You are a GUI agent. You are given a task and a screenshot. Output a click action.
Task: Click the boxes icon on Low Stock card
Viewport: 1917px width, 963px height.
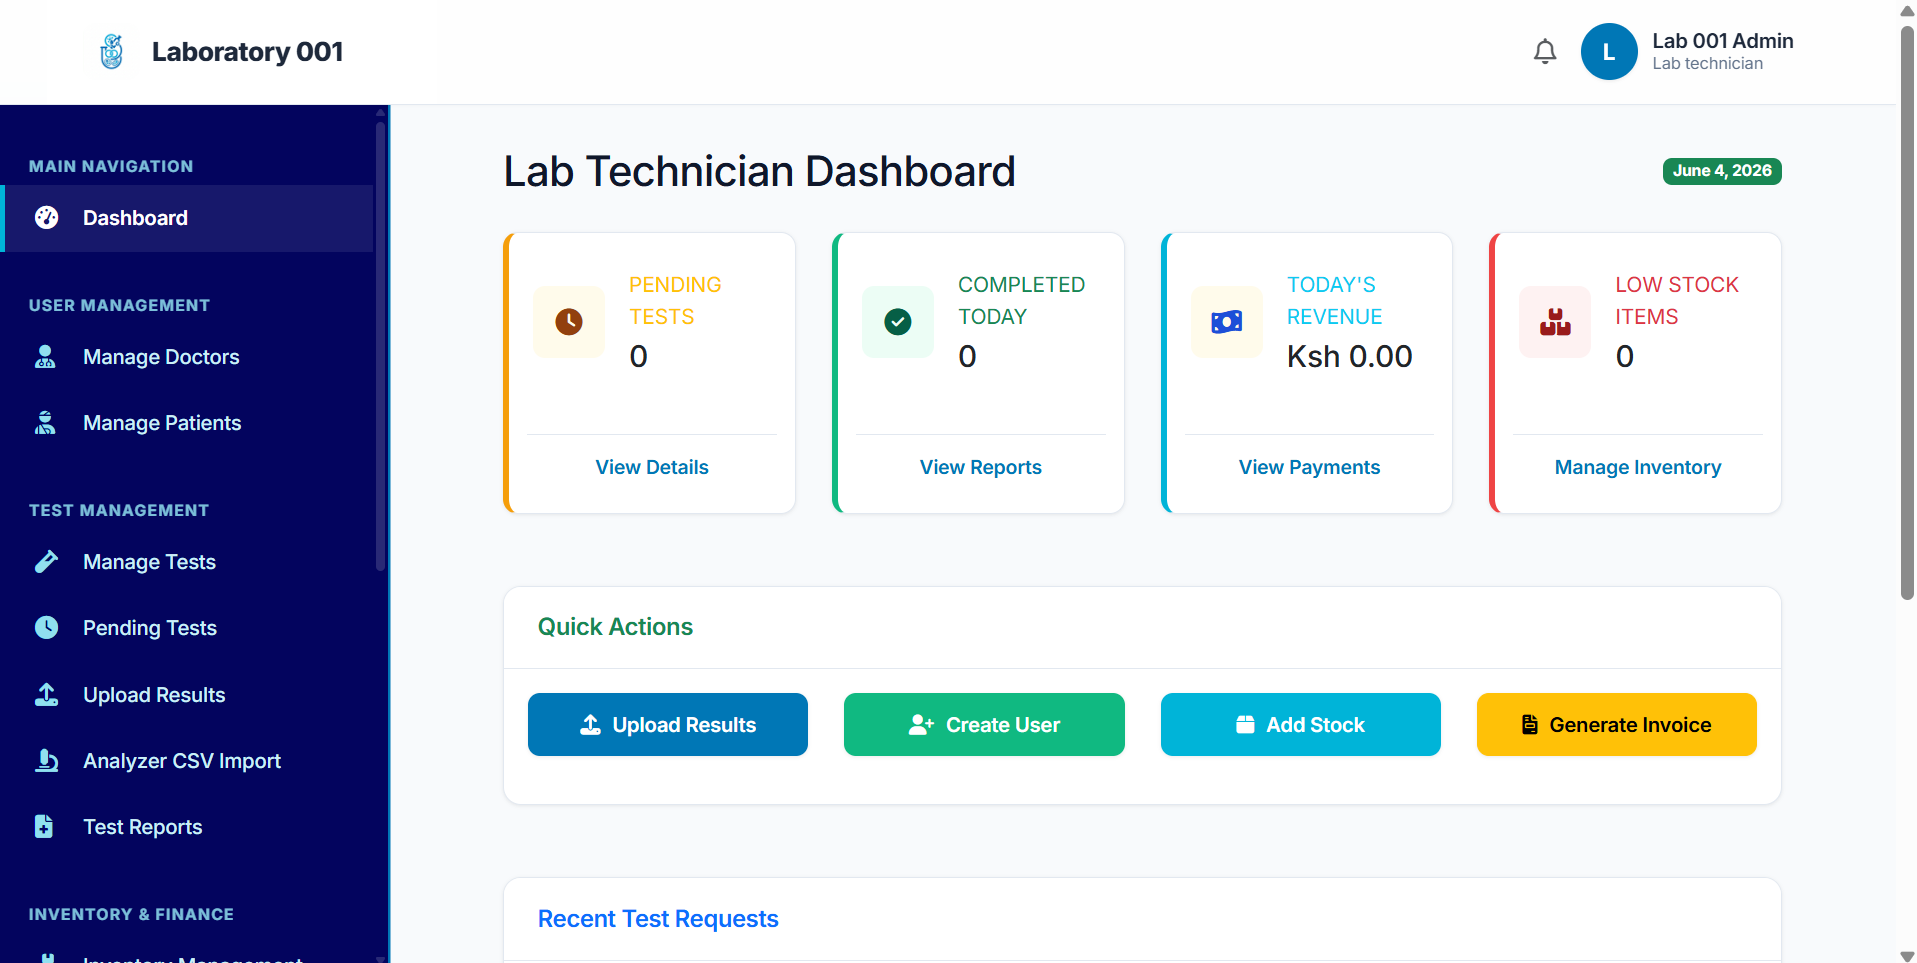tap(1555, 322)
